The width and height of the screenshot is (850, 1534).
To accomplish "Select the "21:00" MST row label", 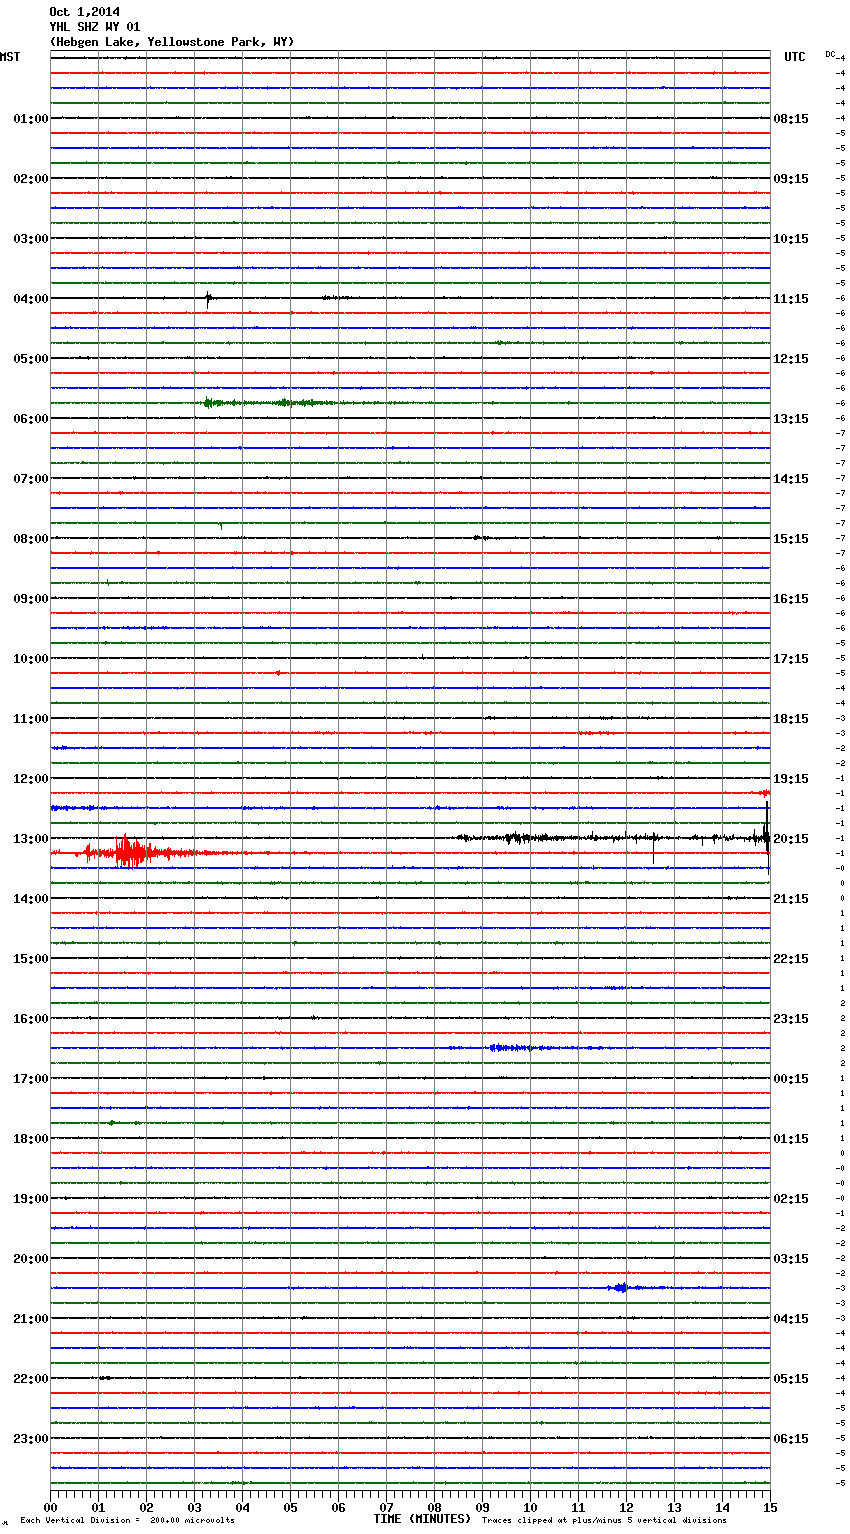I will point(31,1319).
